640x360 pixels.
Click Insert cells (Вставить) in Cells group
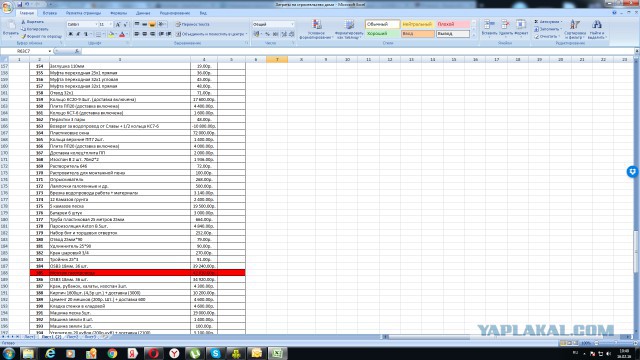coord(489,28)
